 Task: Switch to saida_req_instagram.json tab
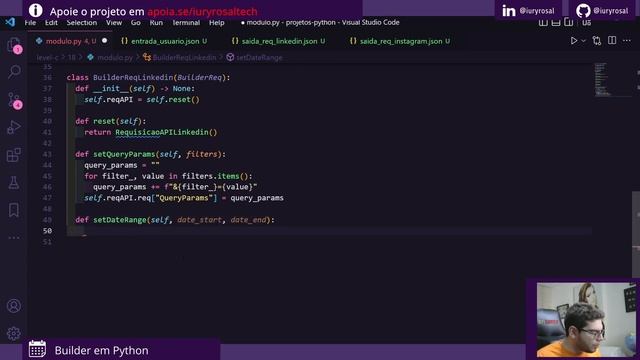point(400,41)
